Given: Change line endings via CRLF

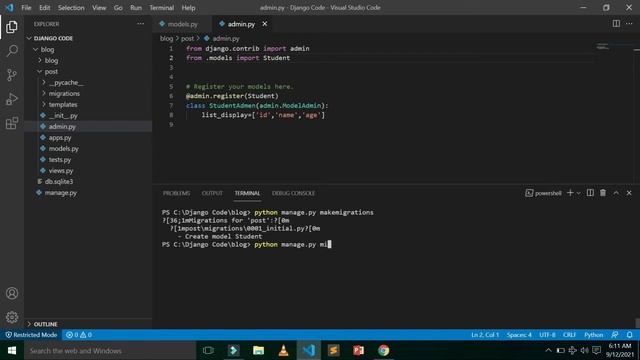Looking at the screenshot, I should [569, 335].
